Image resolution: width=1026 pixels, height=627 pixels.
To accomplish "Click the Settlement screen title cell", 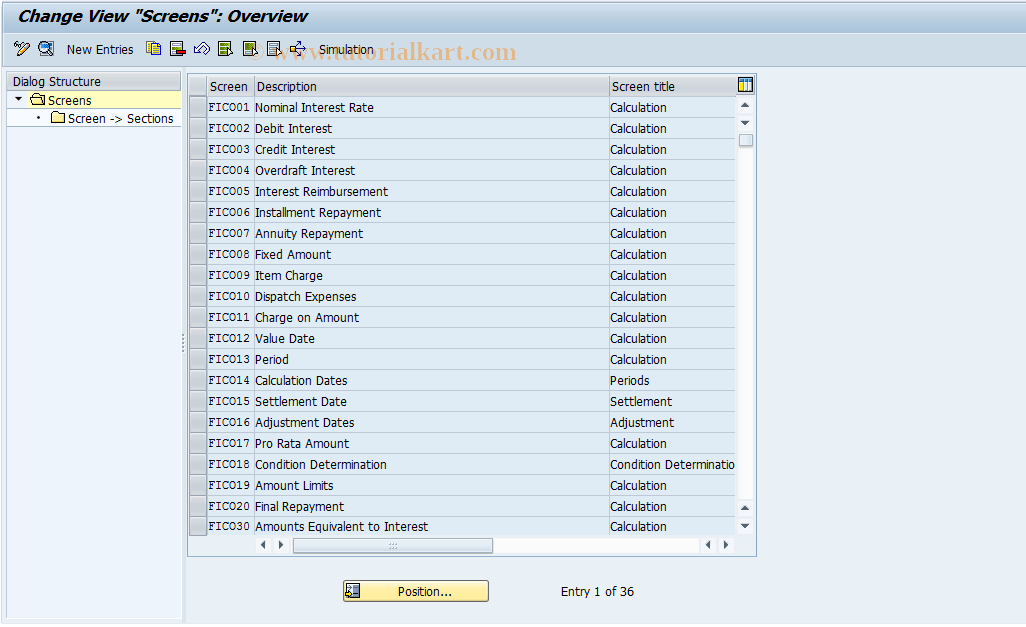I will click(x=672, y=401).
